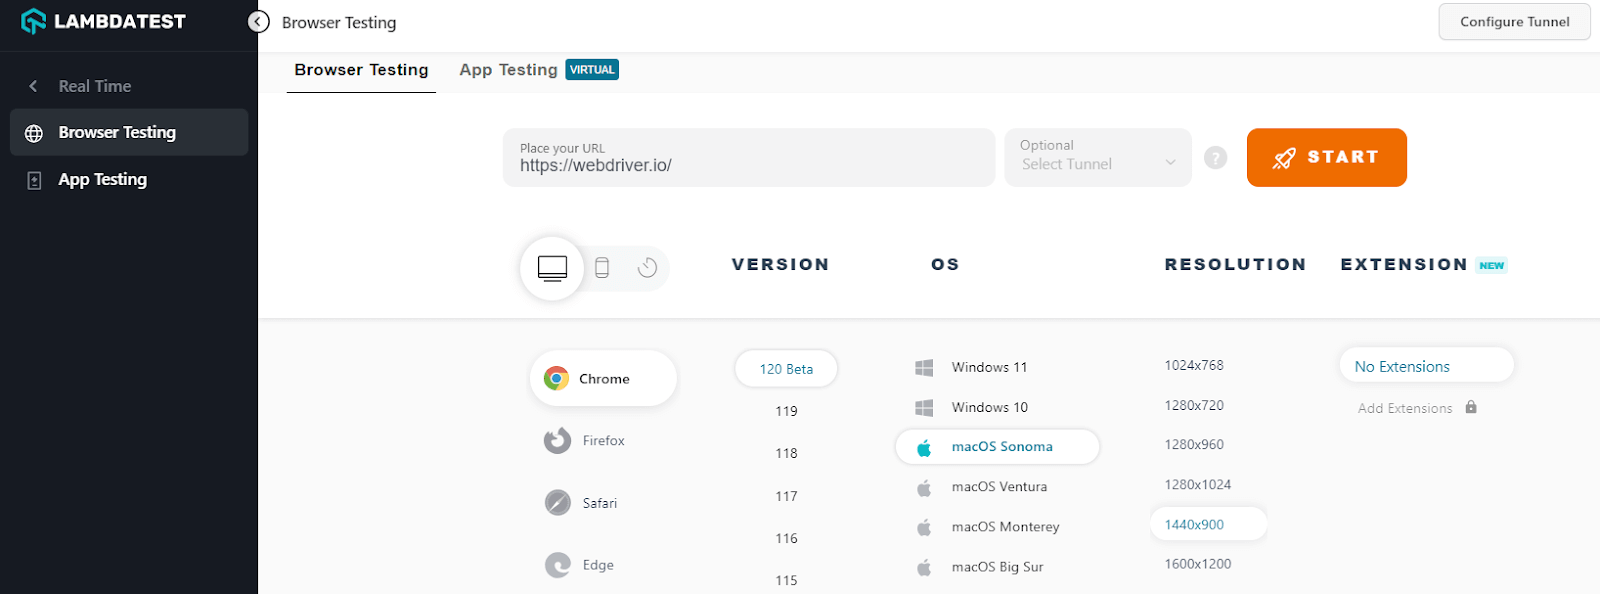Viewport: 1600px width, 594px height.
Task: Click the Chrome browser icon
Action: [556, 378]
